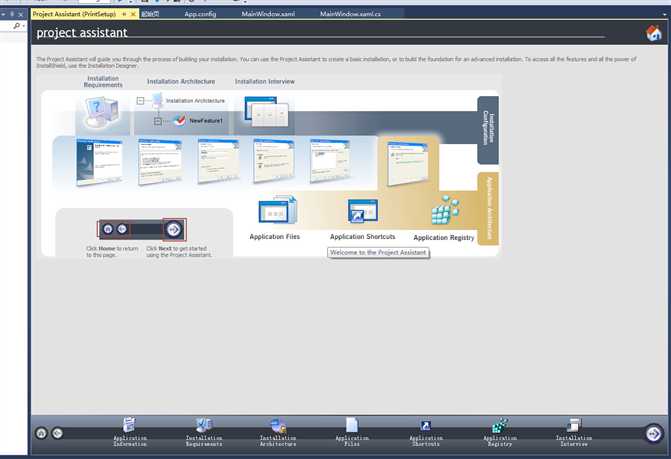Image resolution: width=671 pixels, height=459 pixels.
Task: Pin the Project Assistant tab
Action: pyautogui.click(x=124, y=14)
